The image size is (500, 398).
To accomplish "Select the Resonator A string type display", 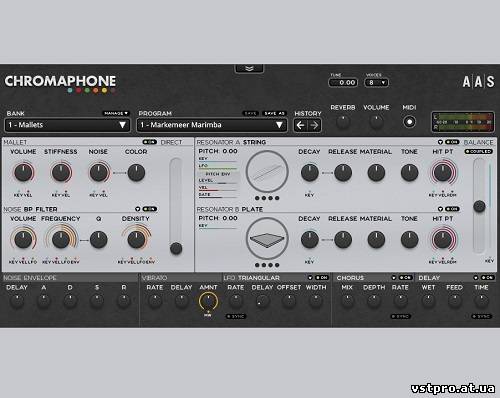I will (267, 172).
